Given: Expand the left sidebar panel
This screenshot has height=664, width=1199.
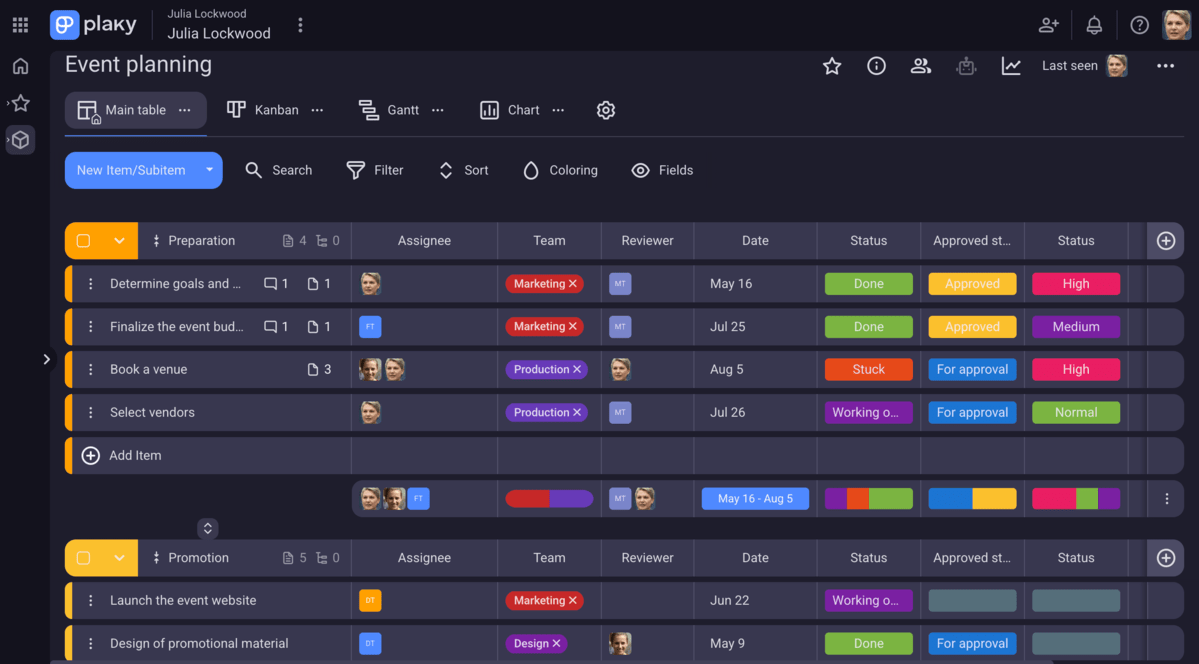Looking at the screenshot, I should pyautogui.click(x=46, y=359).
